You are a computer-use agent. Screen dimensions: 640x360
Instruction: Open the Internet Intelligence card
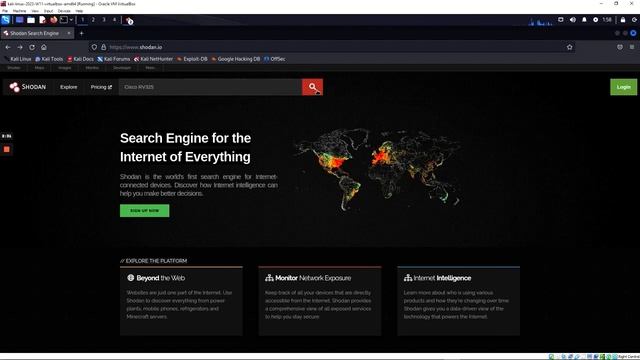458,301
